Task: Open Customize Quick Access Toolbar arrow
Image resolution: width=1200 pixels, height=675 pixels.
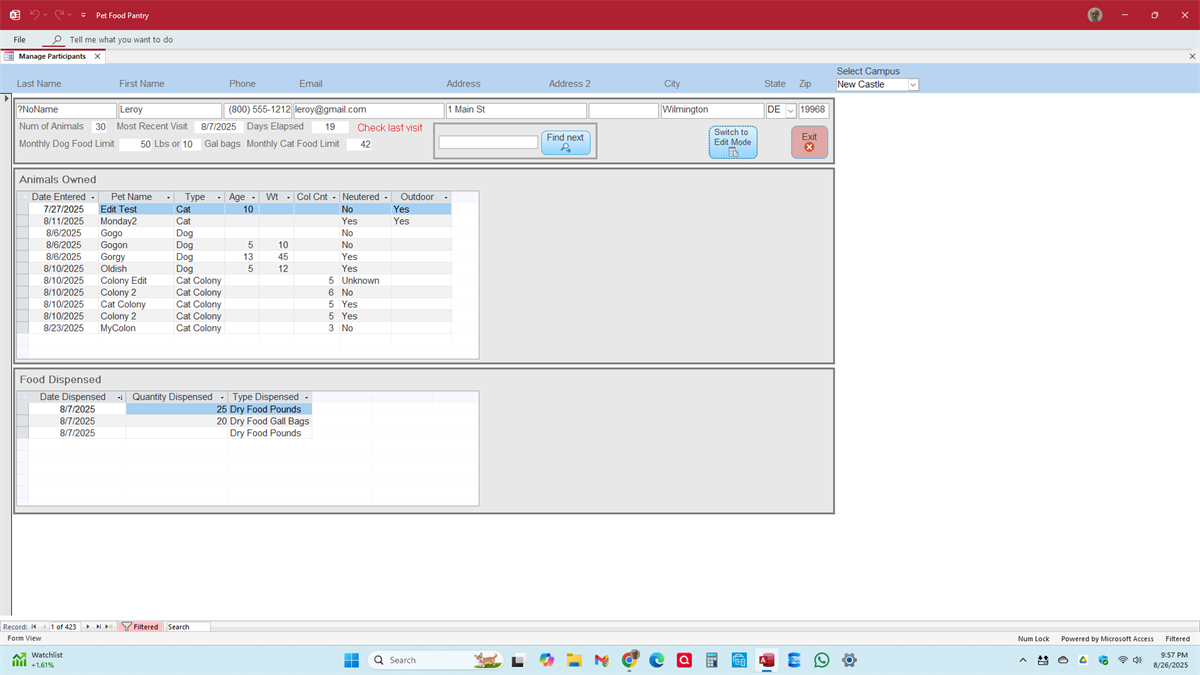Action: [x=83, y=16]
